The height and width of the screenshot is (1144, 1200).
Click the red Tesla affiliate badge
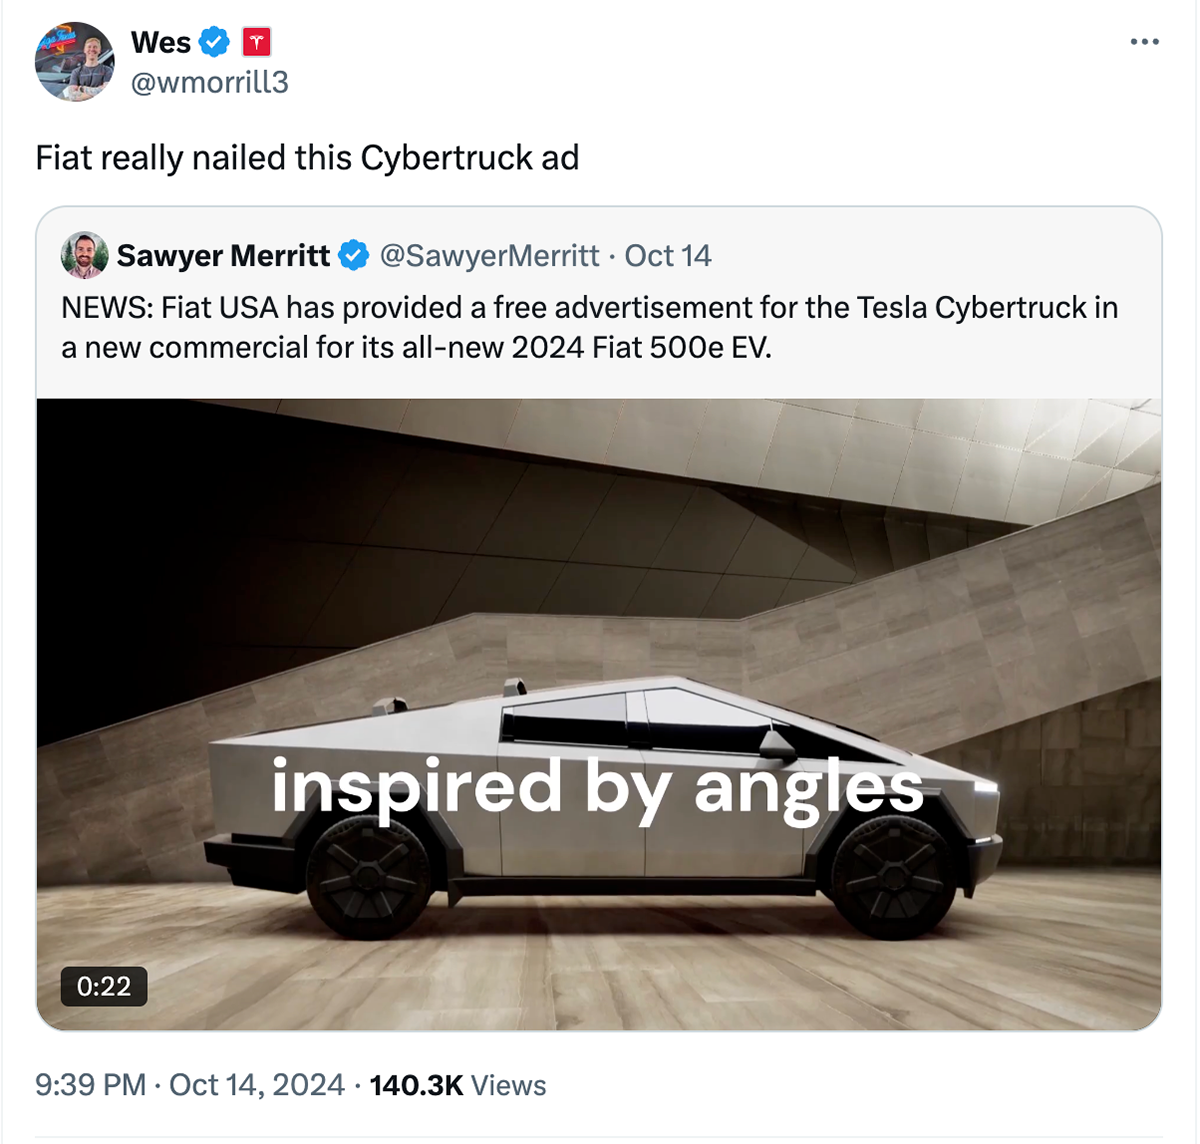[257, 42]
